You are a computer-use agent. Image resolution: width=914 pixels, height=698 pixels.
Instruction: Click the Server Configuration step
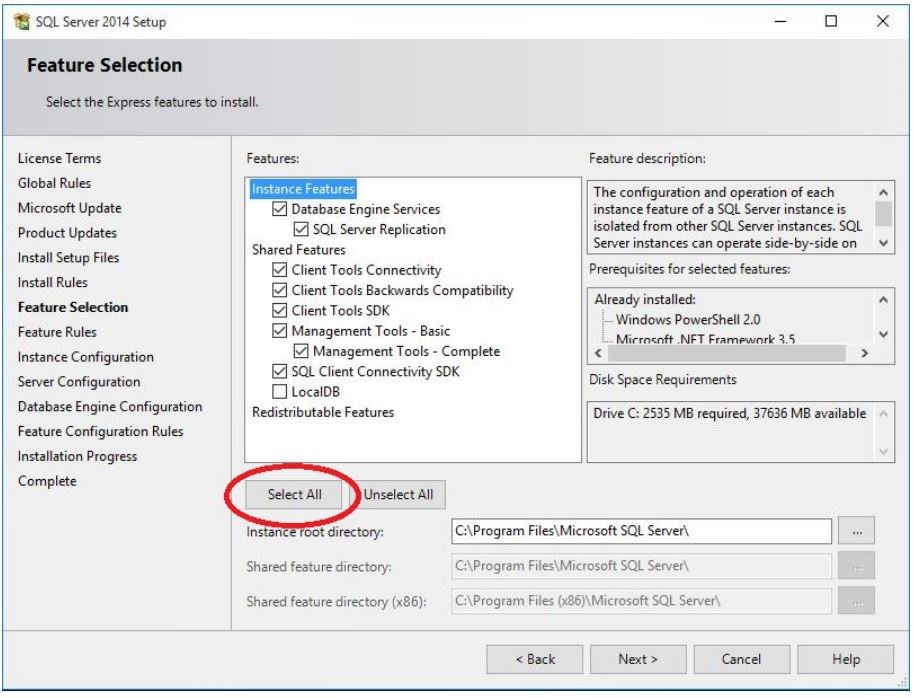click(x=79, y=382)
